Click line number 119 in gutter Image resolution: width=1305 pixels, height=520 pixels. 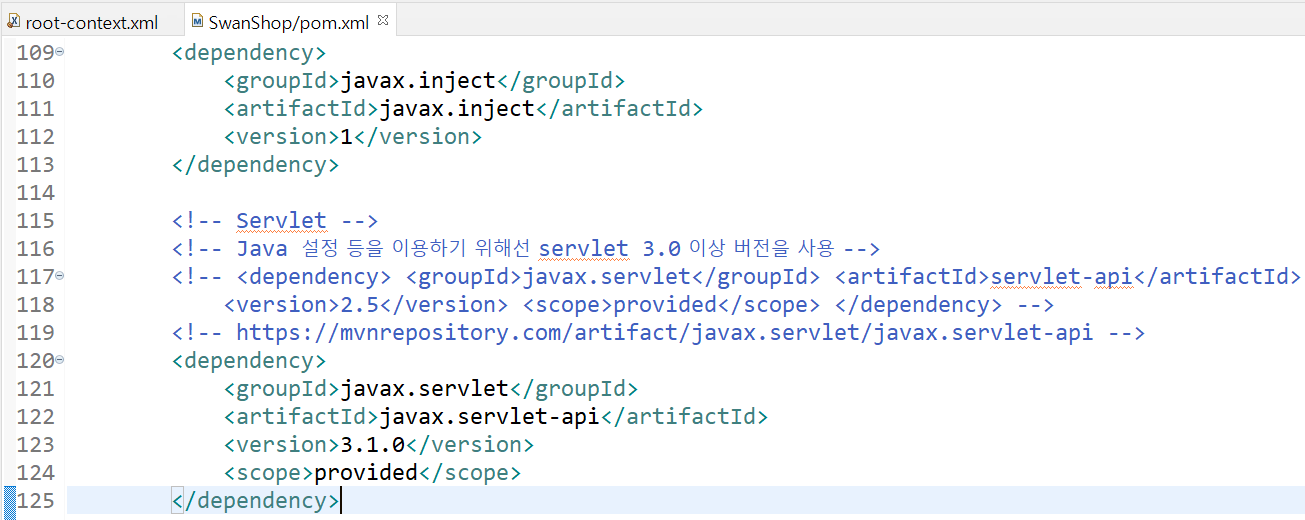tap(36, 332)
